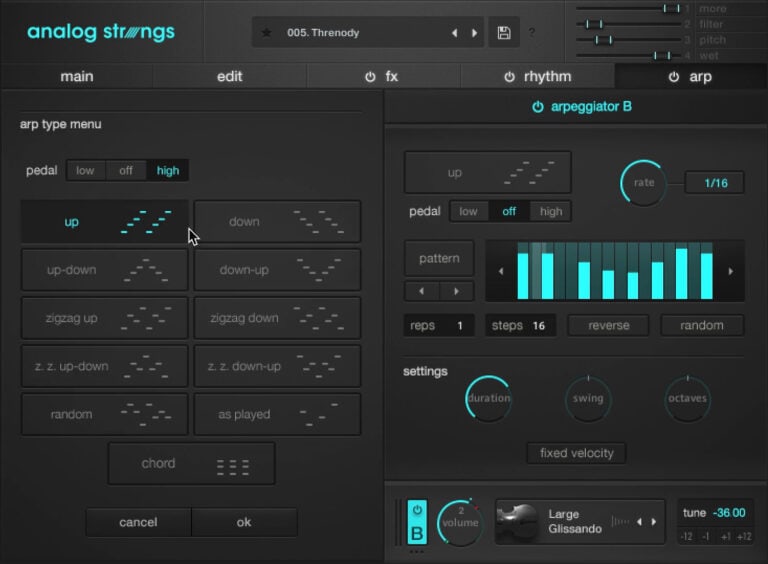Select the chord arp type
This screenshot has width=768, height=564.
191,464
